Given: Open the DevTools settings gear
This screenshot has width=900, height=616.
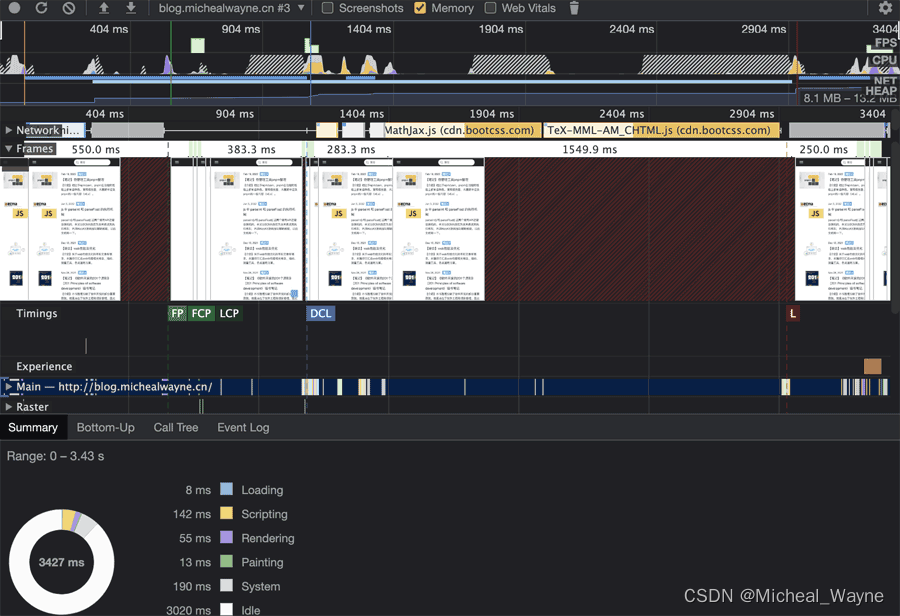Looking at the screenshot, I should (884, 8).
